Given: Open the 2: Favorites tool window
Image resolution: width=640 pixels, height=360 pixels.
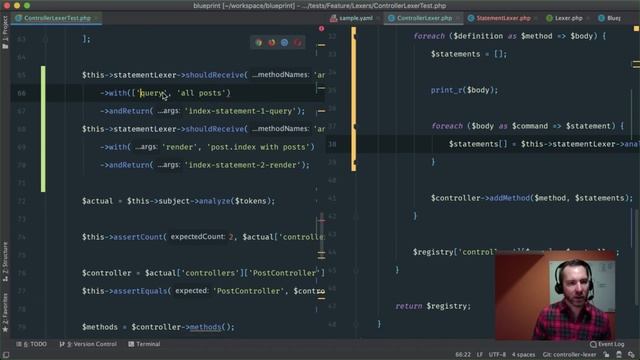Looking at the screenshot, I should (x=5, y=313).
